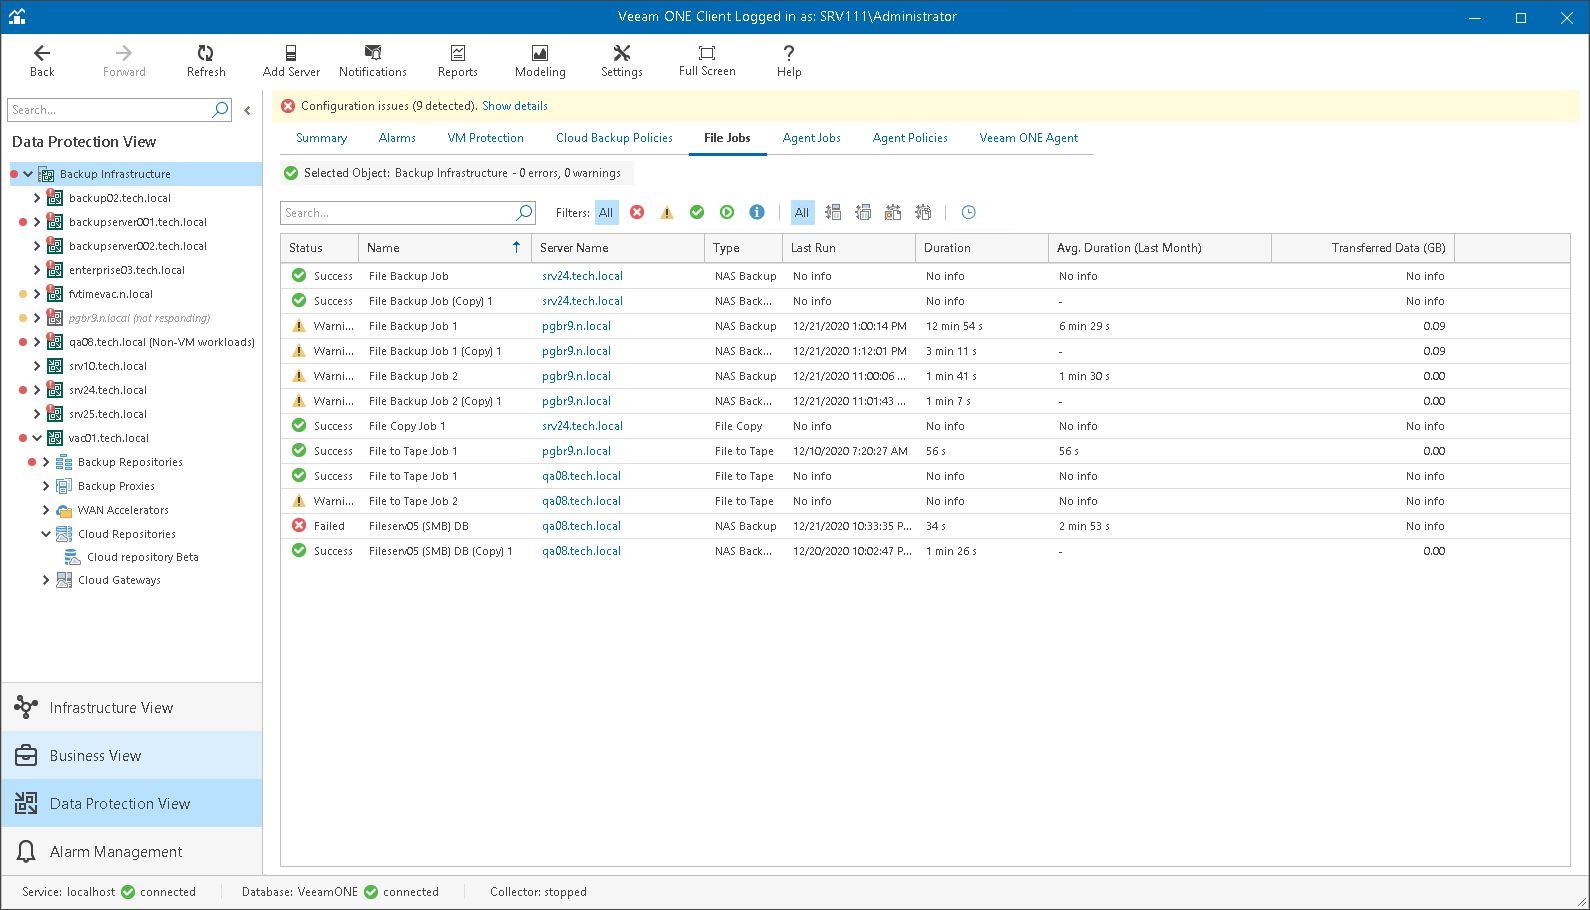Open Business View in the sidebar
The height and width of the screenshot is (910, 1590).
tap(132, 756)
